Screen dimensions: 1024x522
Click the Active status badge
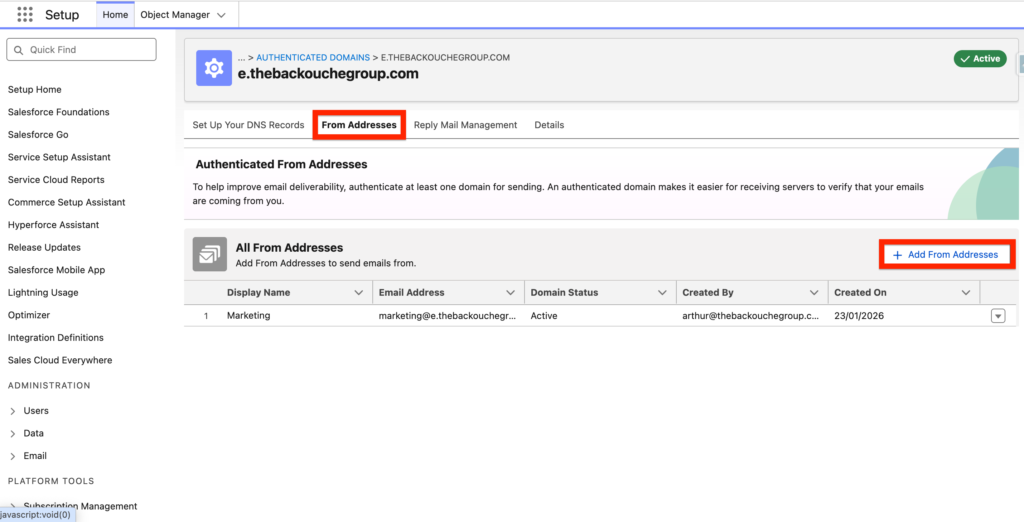coord(979,59)
